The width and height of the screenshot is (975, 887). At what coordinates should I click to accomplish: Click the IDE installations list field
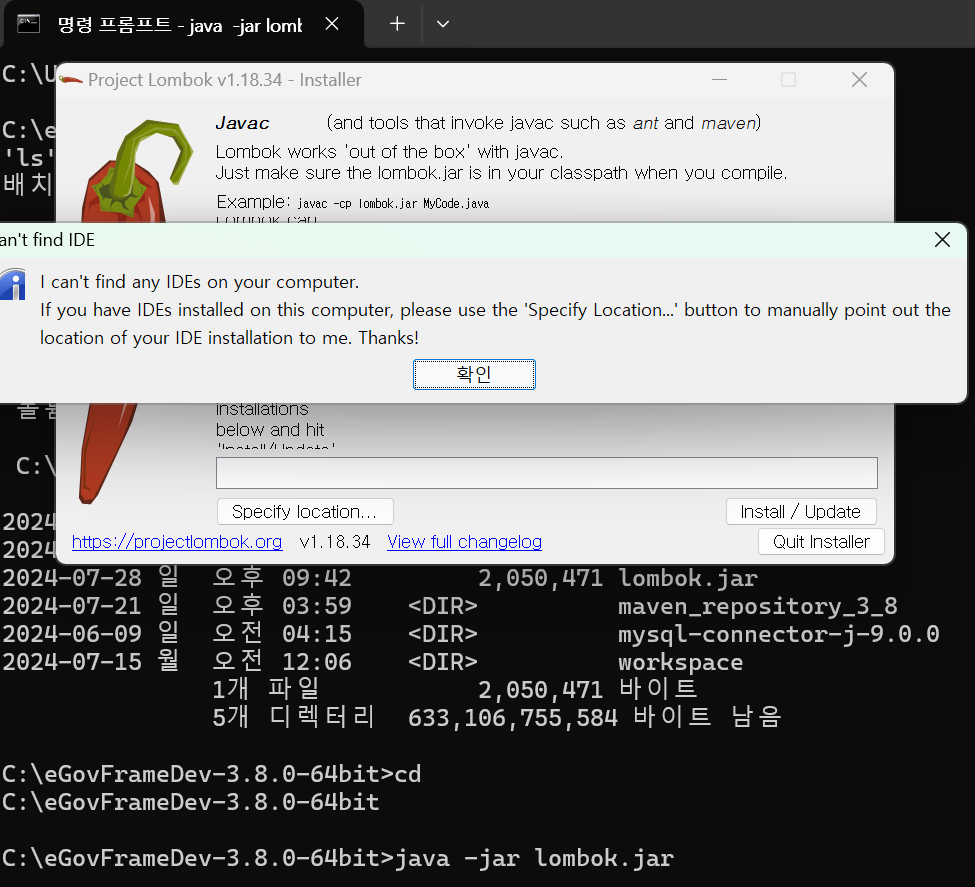coord(547,473)
